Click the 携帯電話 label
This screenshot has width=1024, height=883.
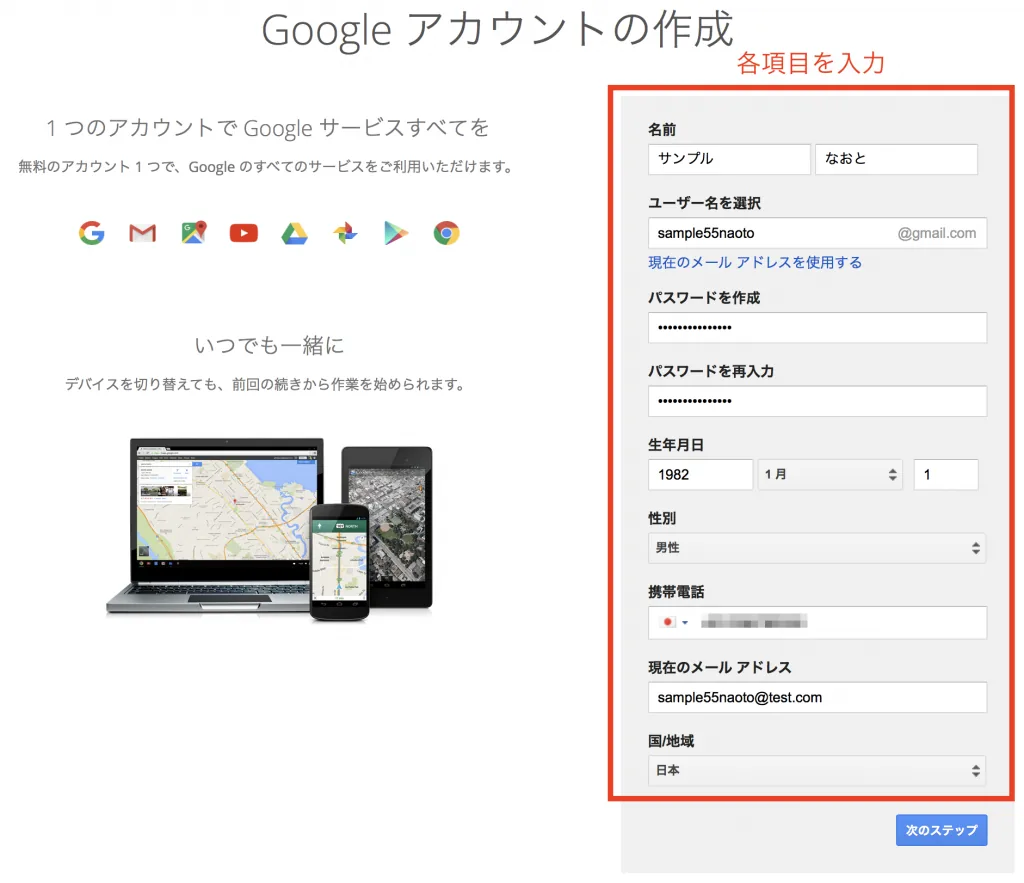pos(676,592)
